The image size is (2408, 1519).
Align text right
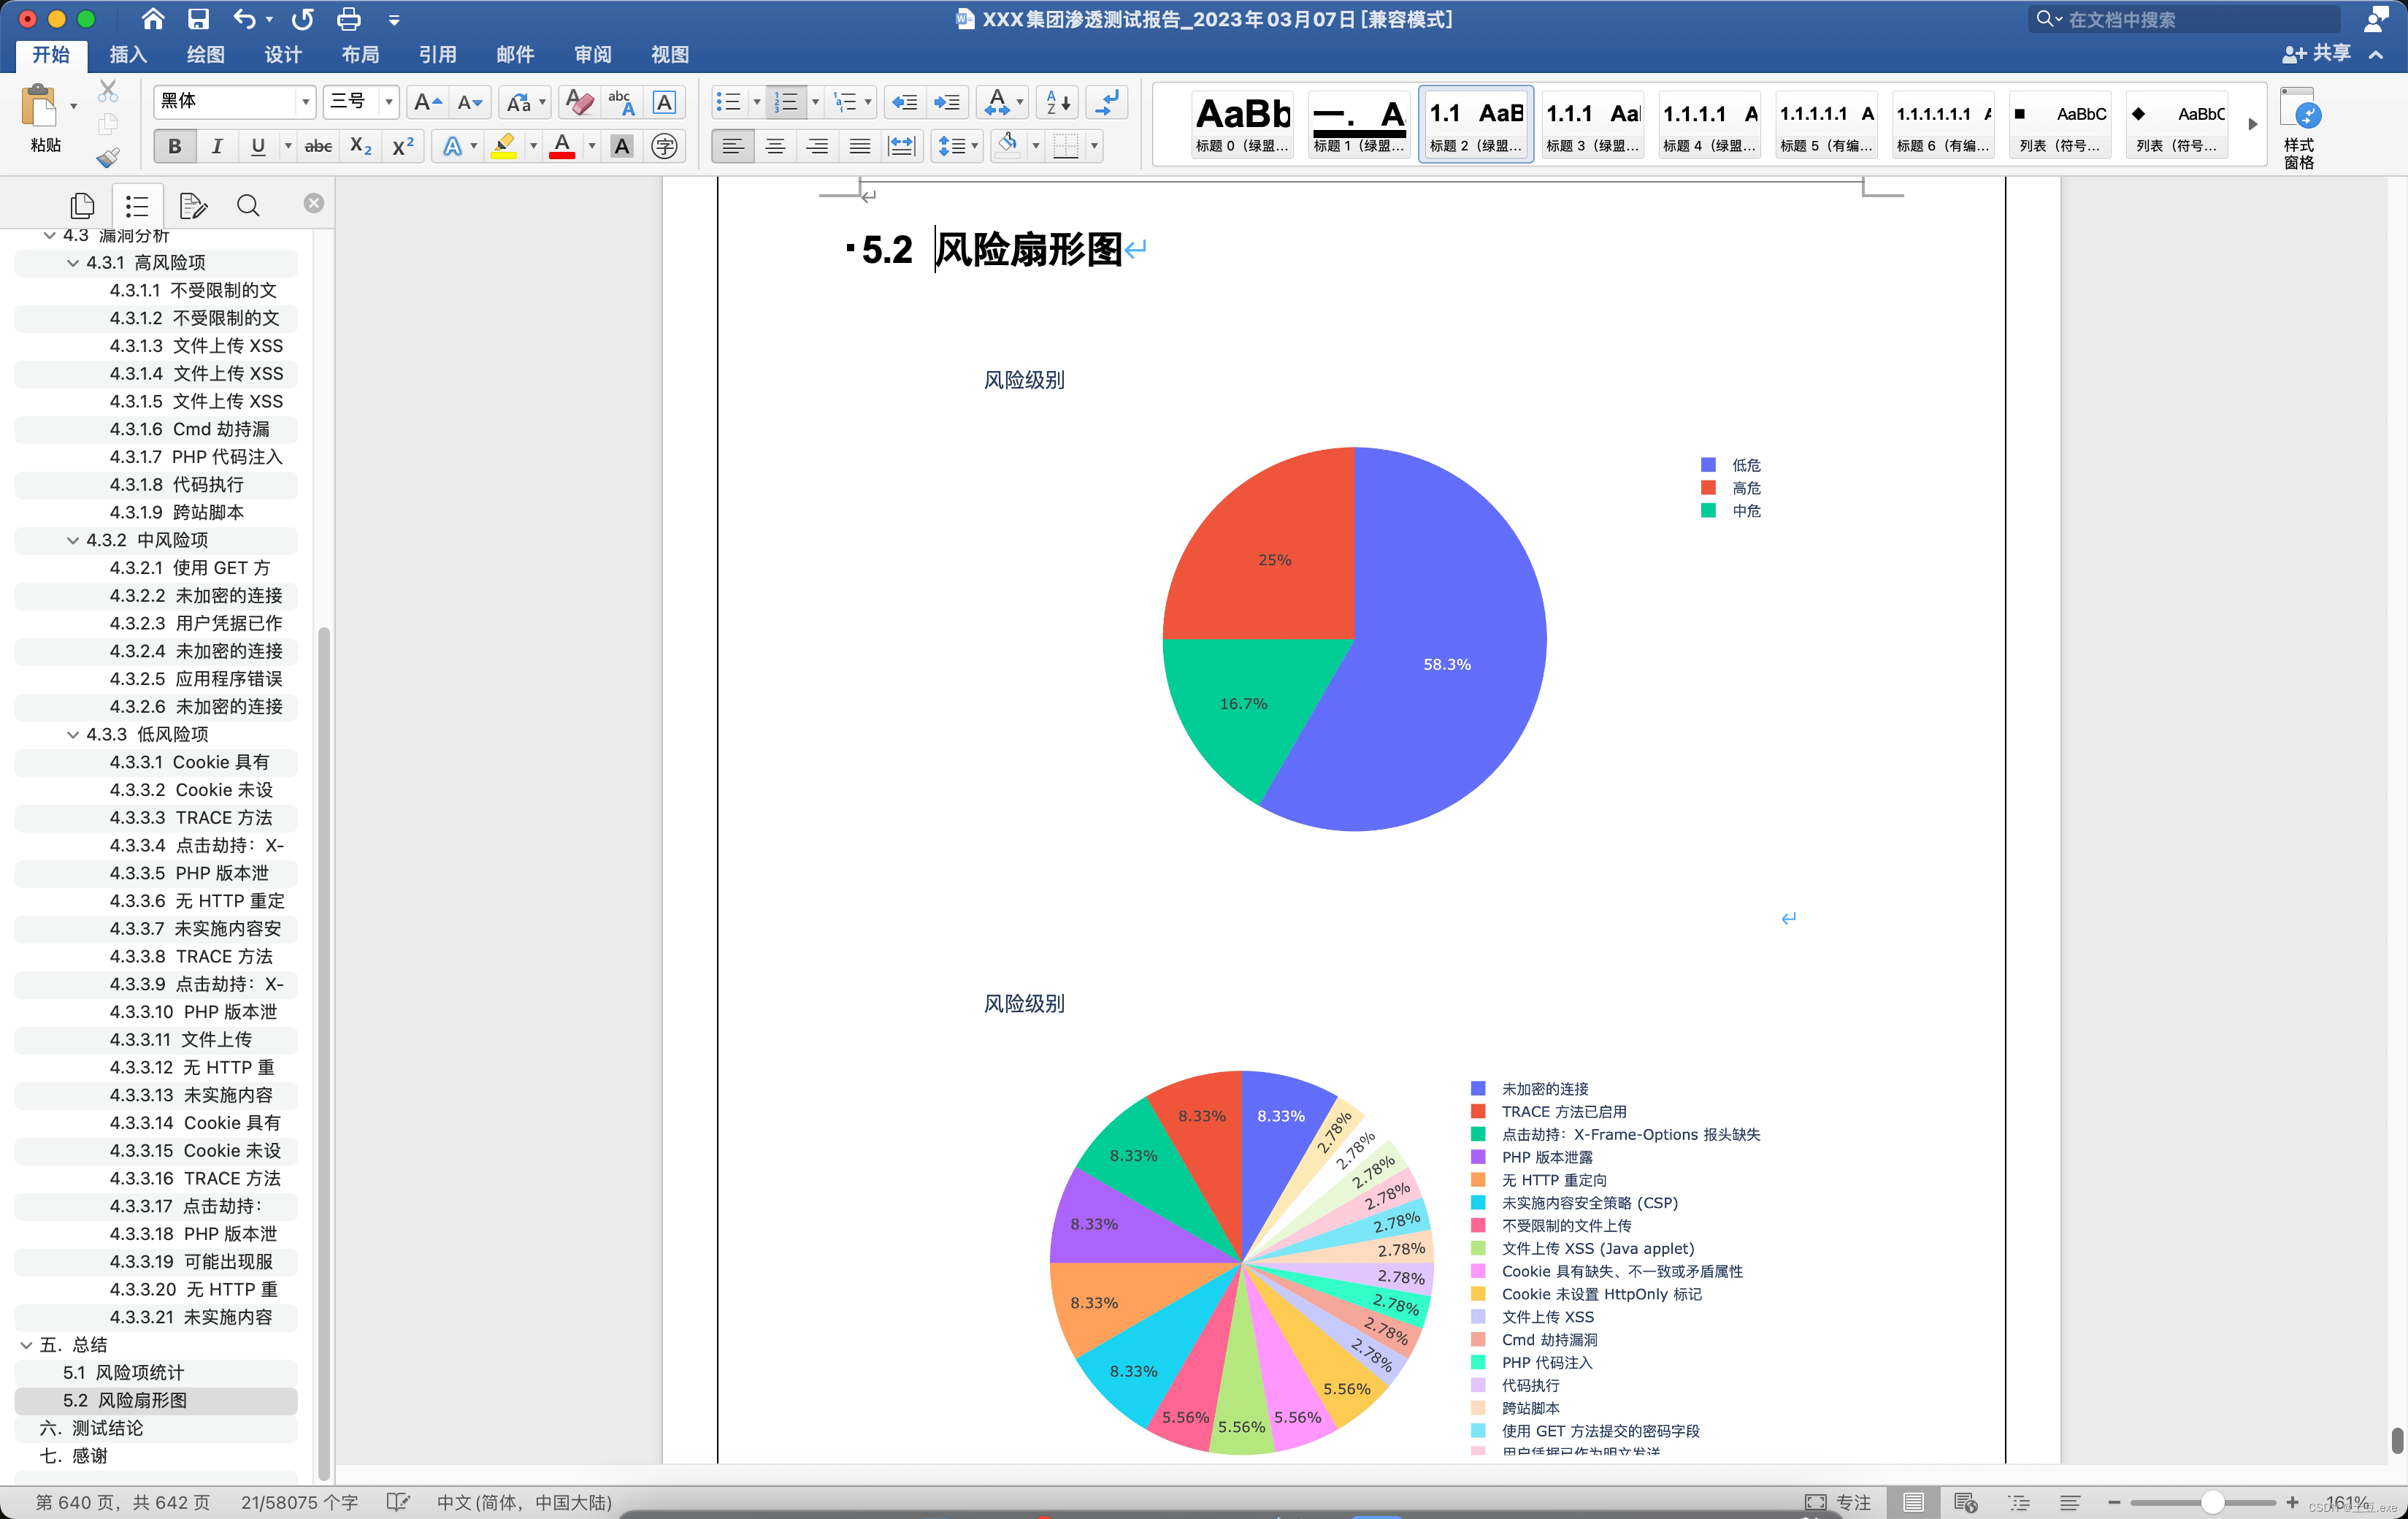(x=817, y=147)
